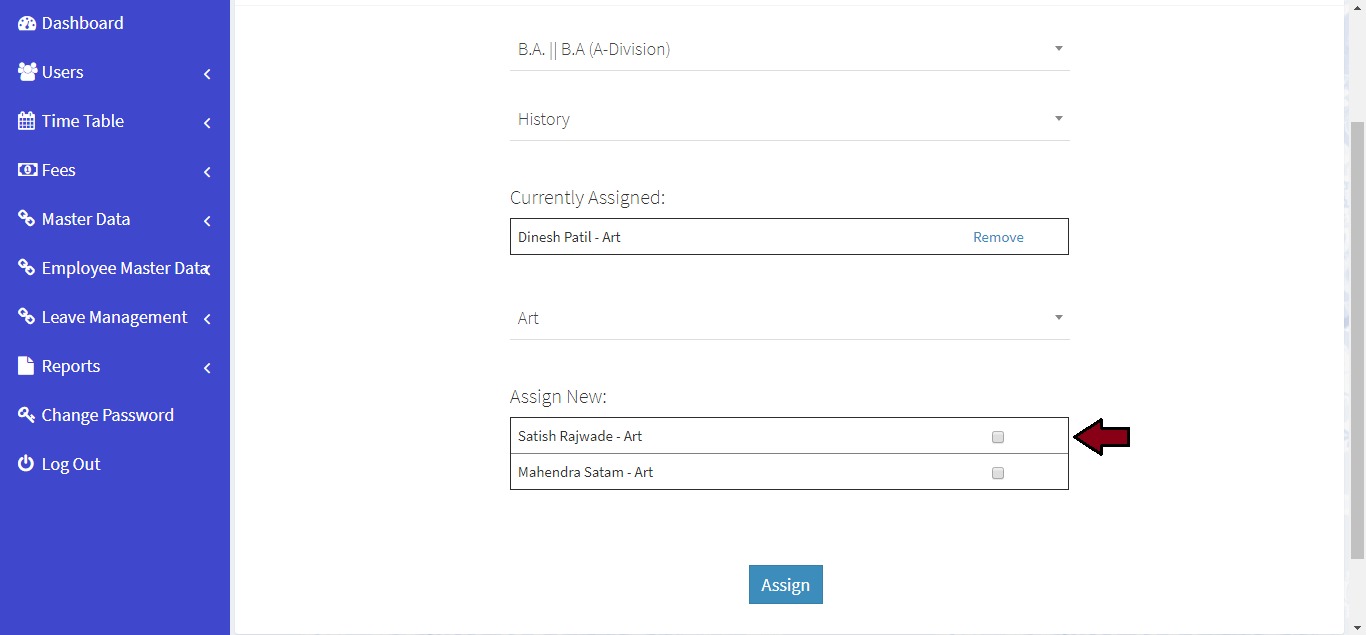Open the B.A. || B.A (A-Division) dropdown
This screenshot has width=1366, height=635.
point(789,49)
